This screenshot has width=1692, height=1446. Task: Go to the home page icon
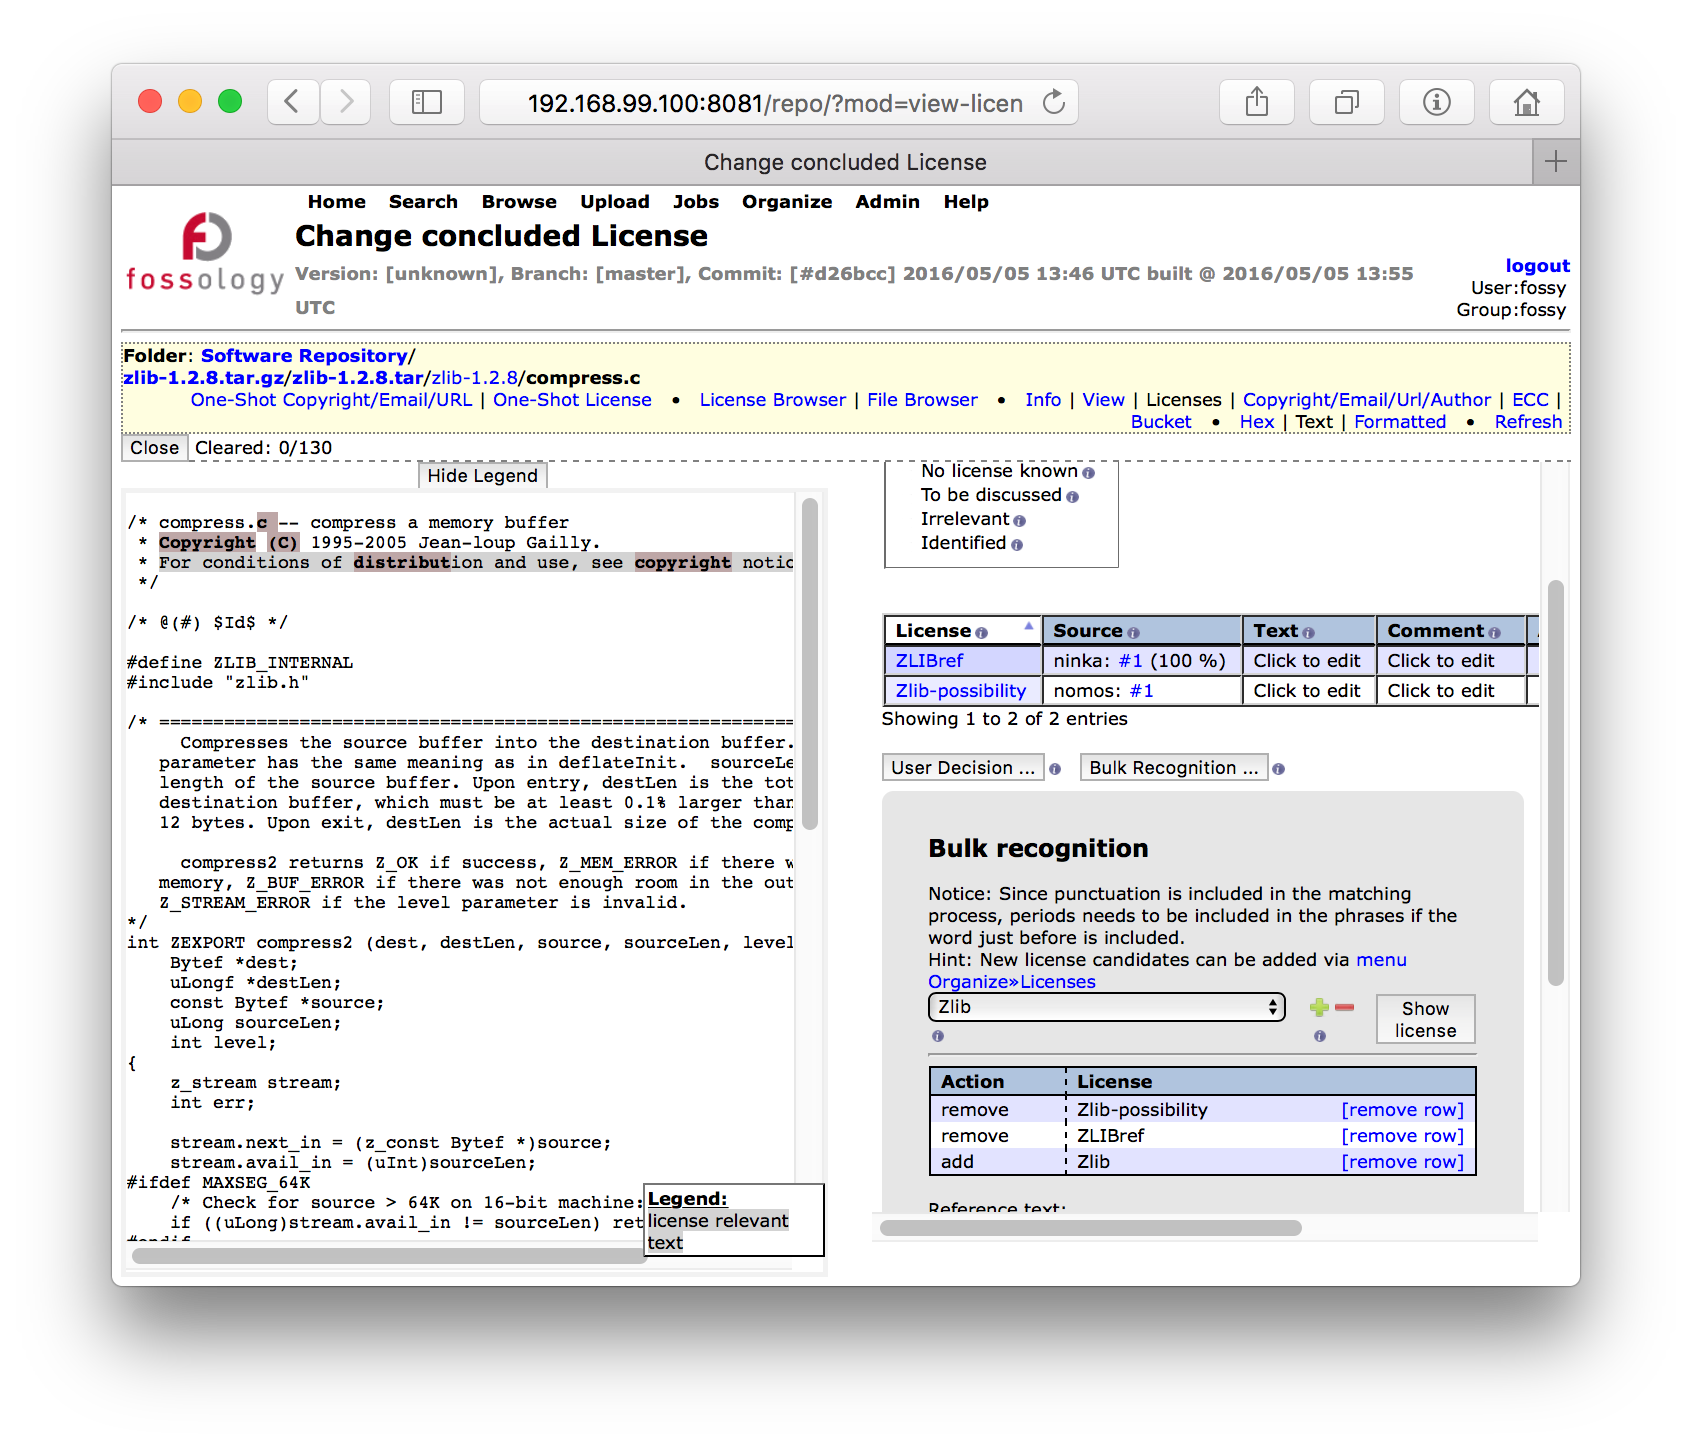coord(1527,102)
